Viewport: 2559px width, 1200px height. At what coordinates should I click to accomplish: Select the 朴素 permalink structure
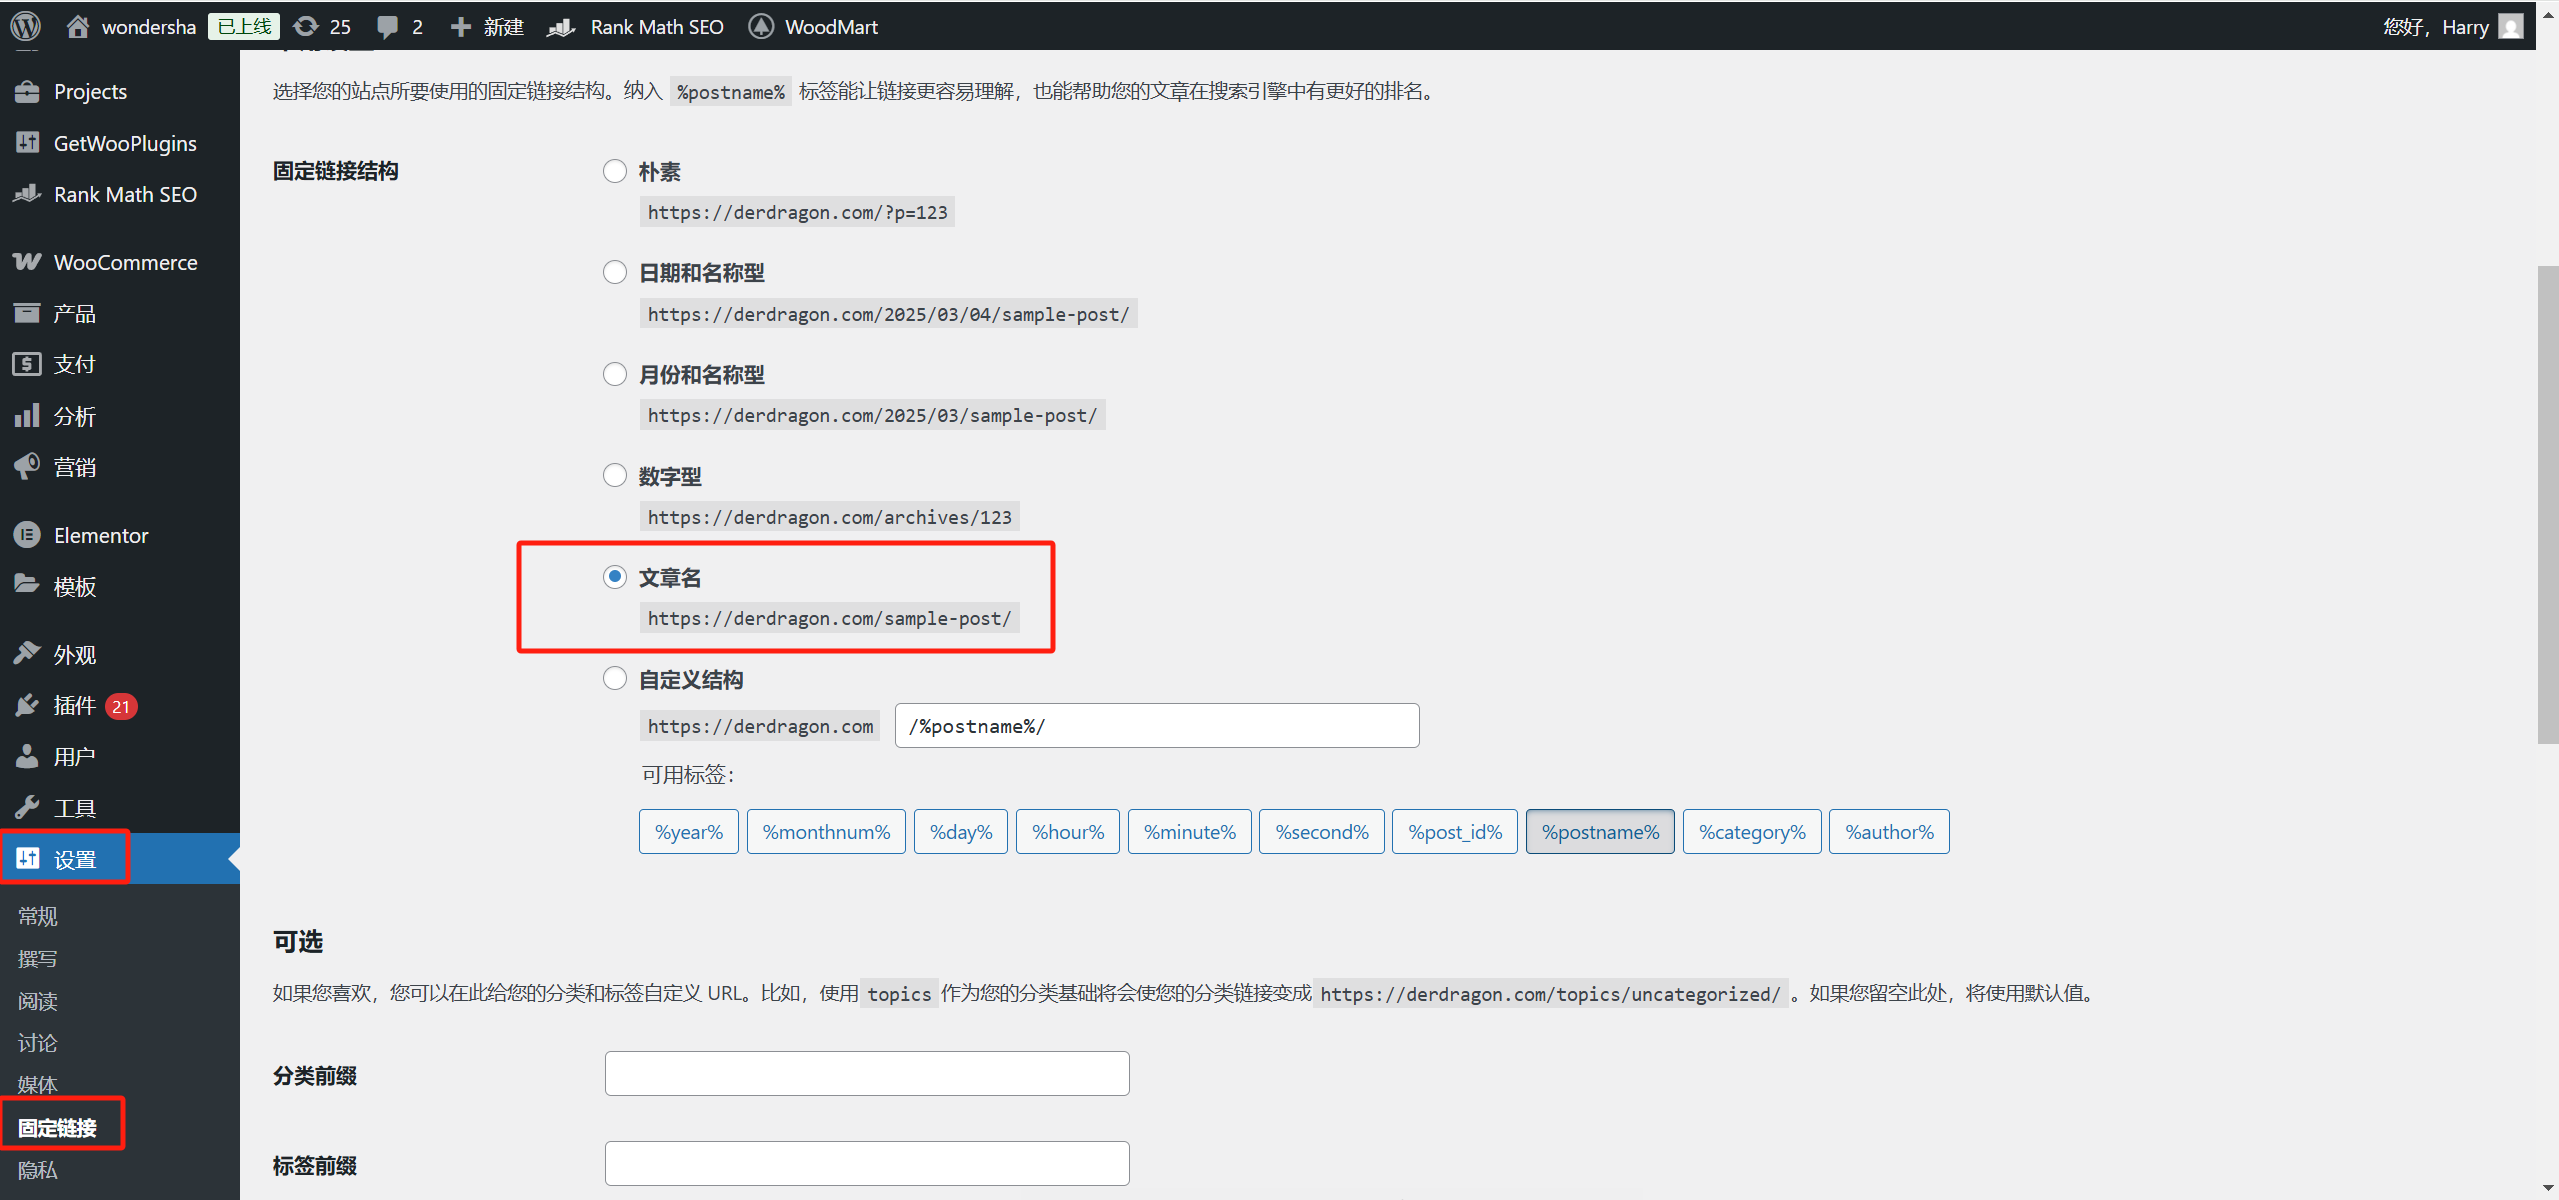[x=613, y=170]
